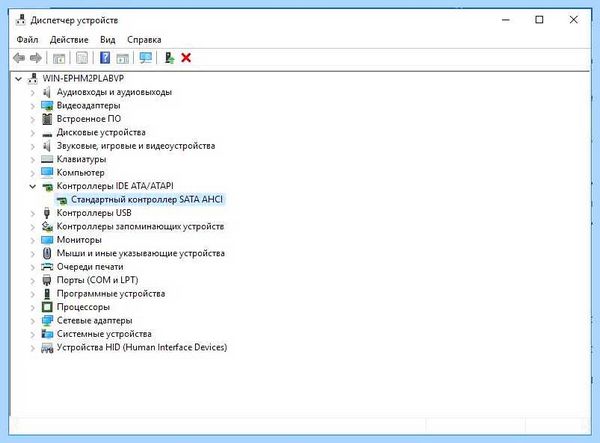Screen dimensions: 600x443
Task: Click the computer icon beside WIN-EPHM2PLABVP
Action: (33, 78)
